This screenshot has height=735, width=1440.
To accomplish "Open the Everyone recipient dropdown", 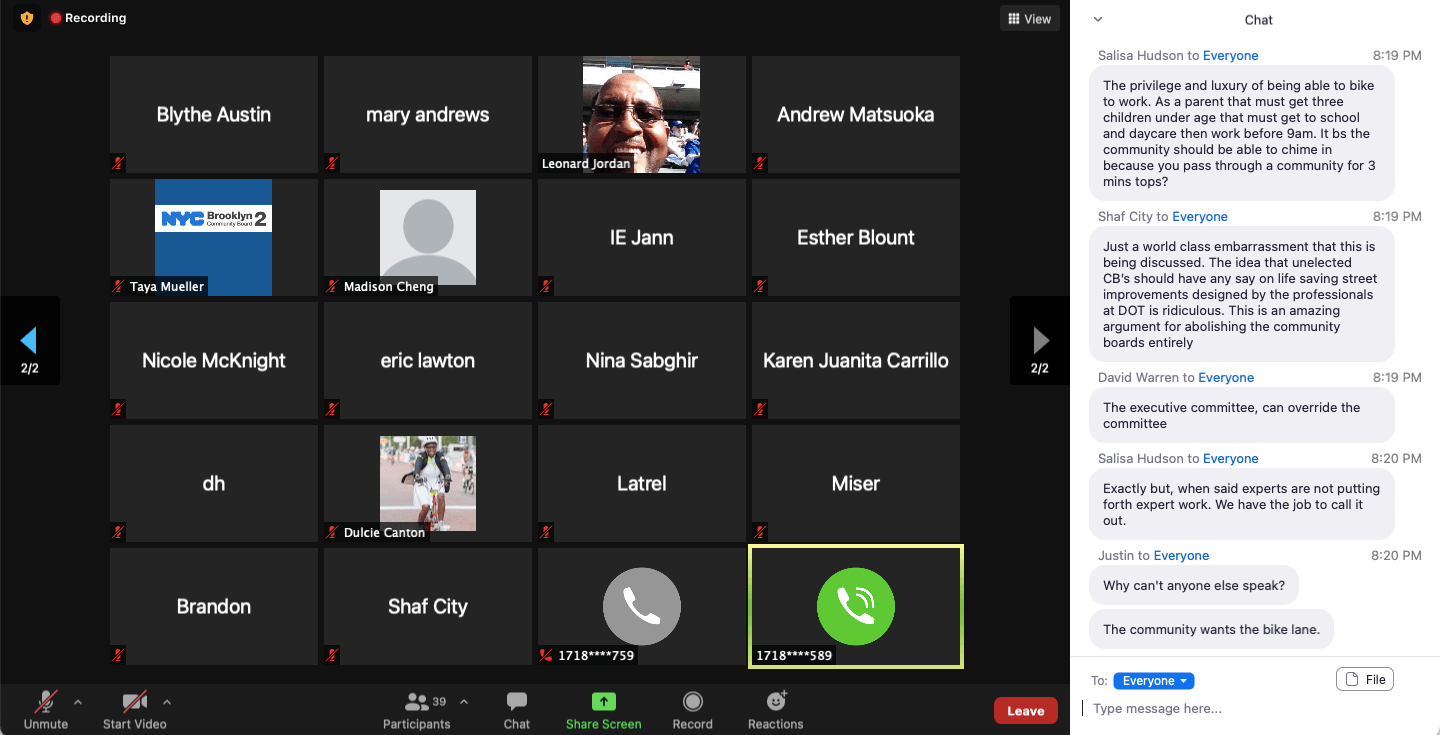I will [x=1153, y=681].
